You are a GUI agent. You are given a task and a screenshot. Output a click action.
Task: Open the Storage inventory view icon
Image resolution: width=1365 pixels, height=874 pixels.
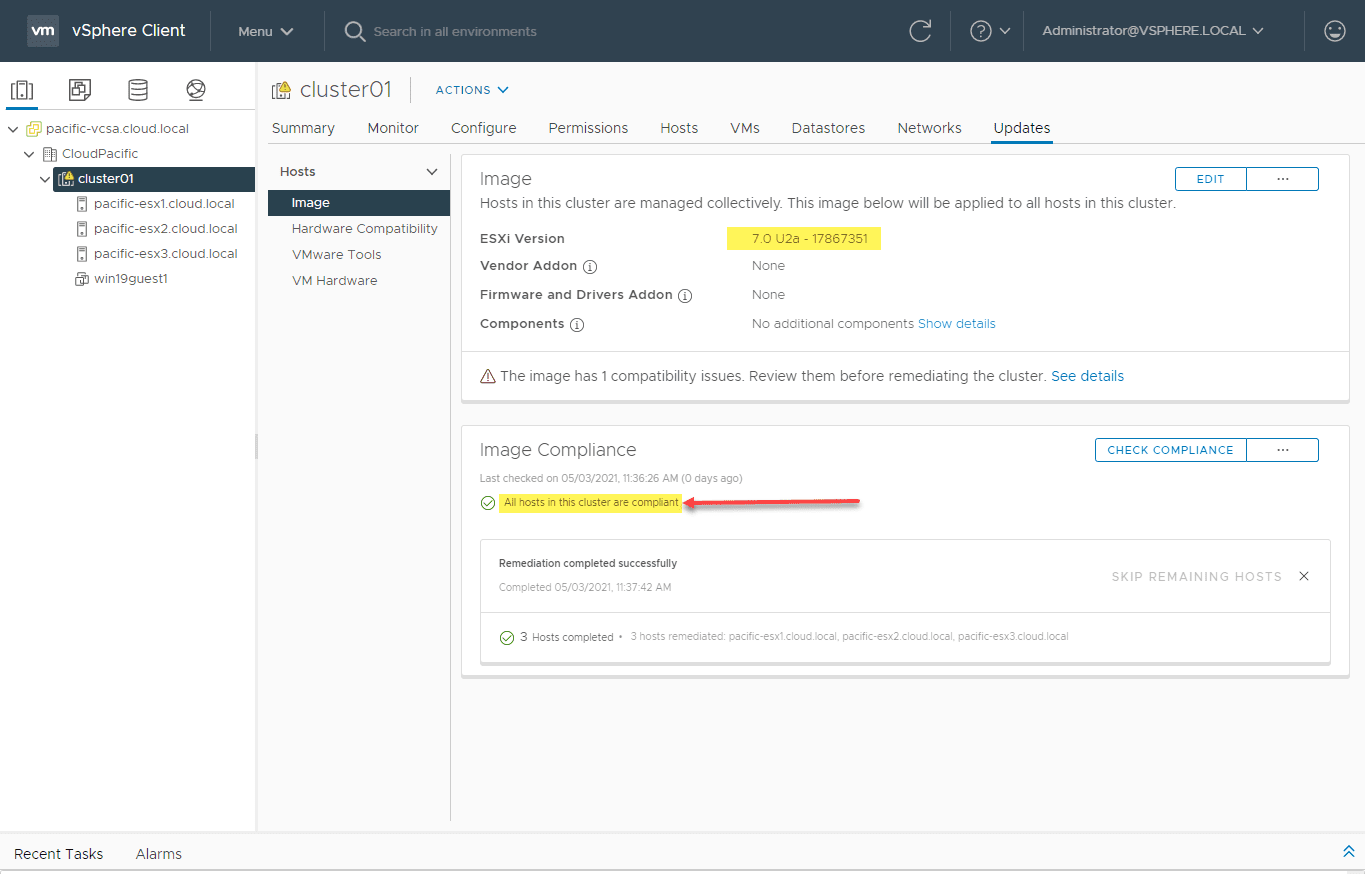coord(138,90)
